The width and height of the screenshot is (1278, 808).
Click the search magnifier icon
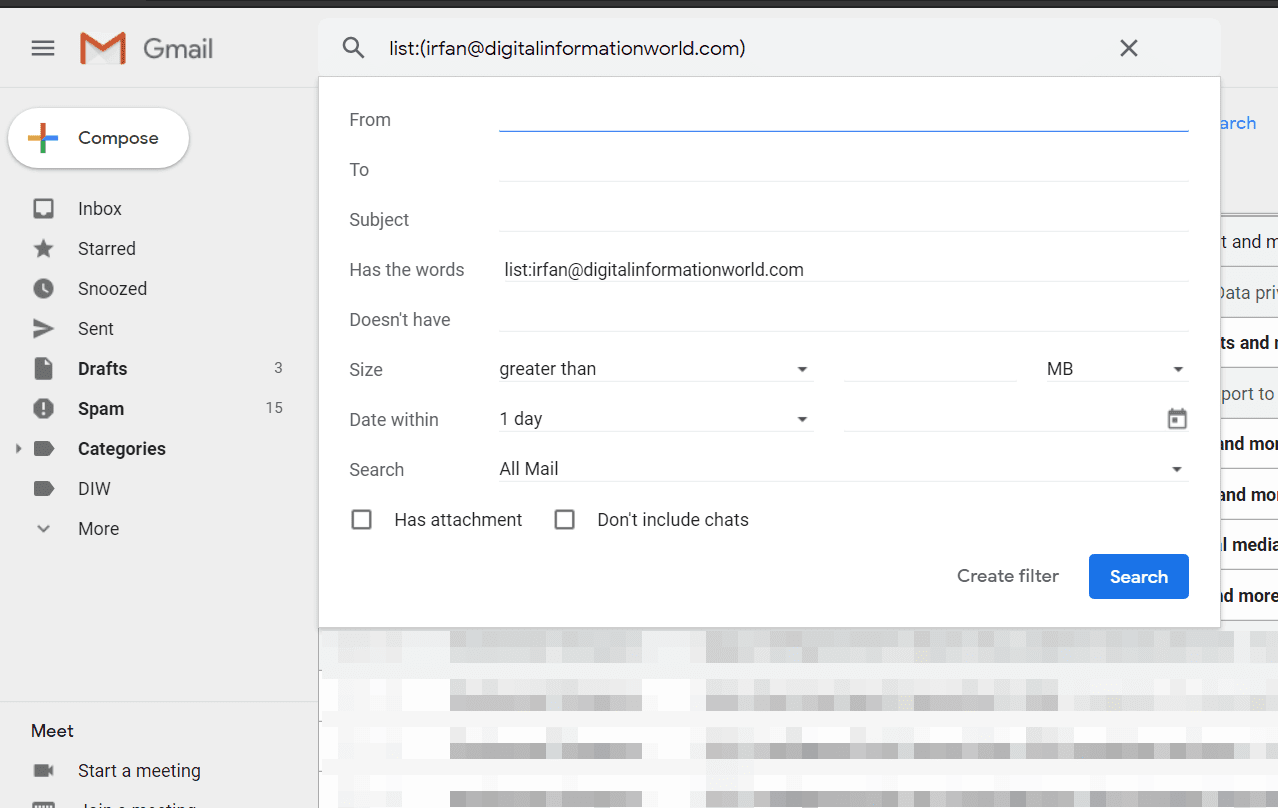tap(353, 48)
